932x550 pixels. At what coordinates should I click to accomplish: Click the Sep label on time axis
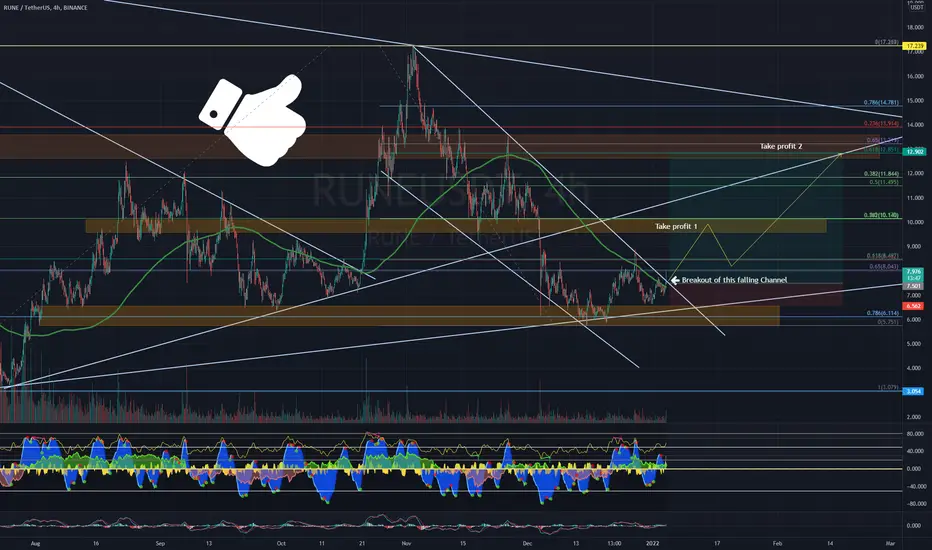[159, 543]
